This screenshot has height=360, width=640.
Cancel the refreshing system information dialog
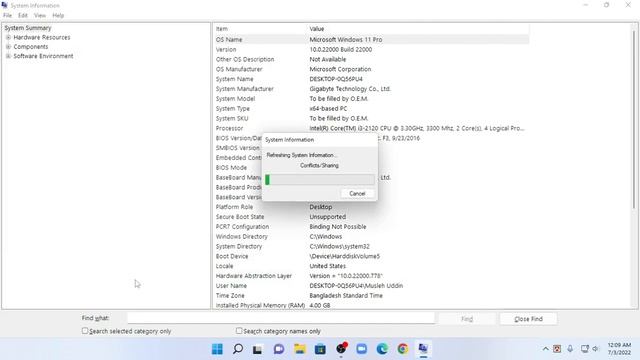pyautogui.click(x=357, y=193)
